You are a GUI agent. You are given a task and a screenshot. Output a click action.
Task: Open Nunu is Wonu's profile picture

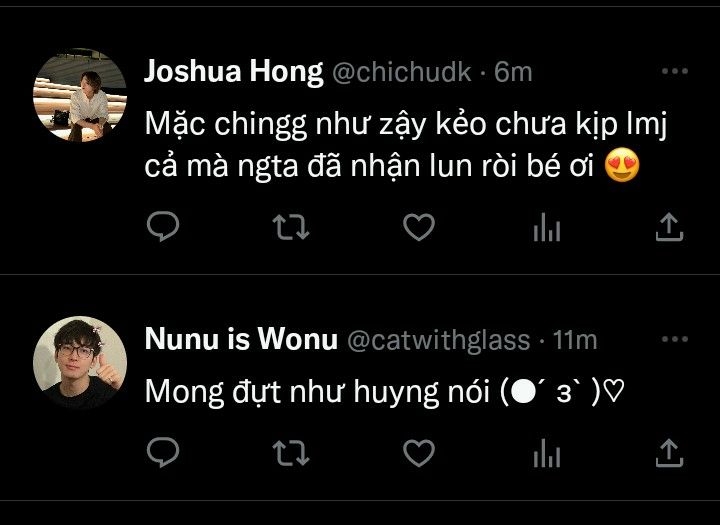(x=80, y=363)
